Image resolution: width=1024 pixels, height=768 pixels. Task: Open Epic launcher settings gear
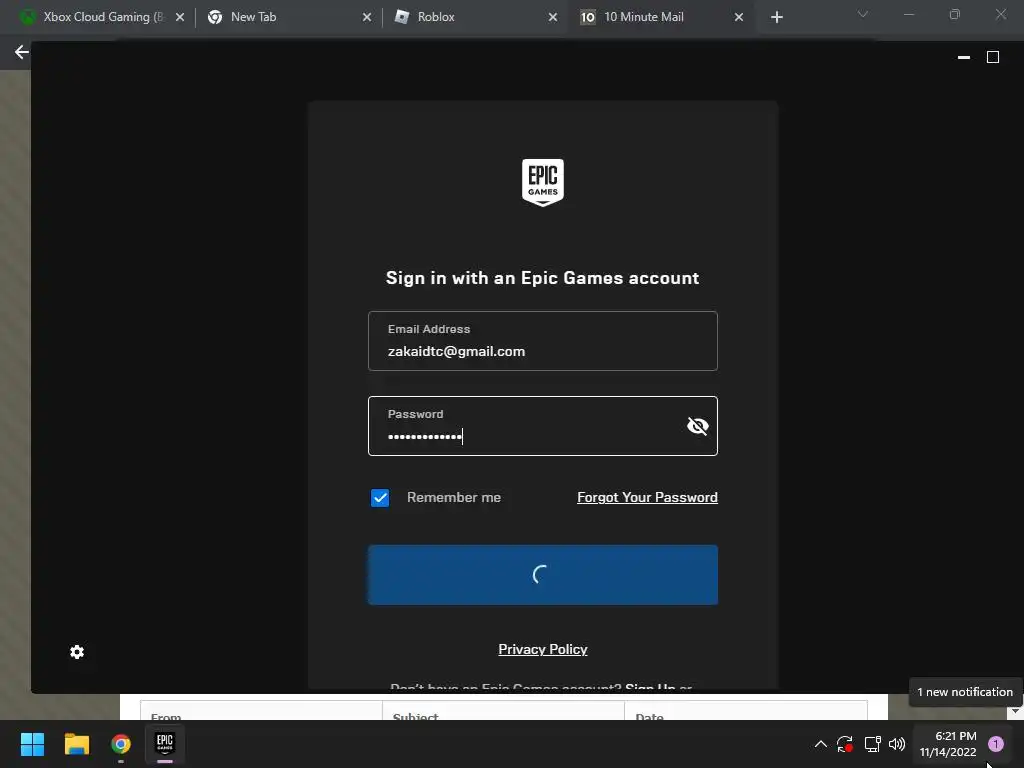[77, 652]
